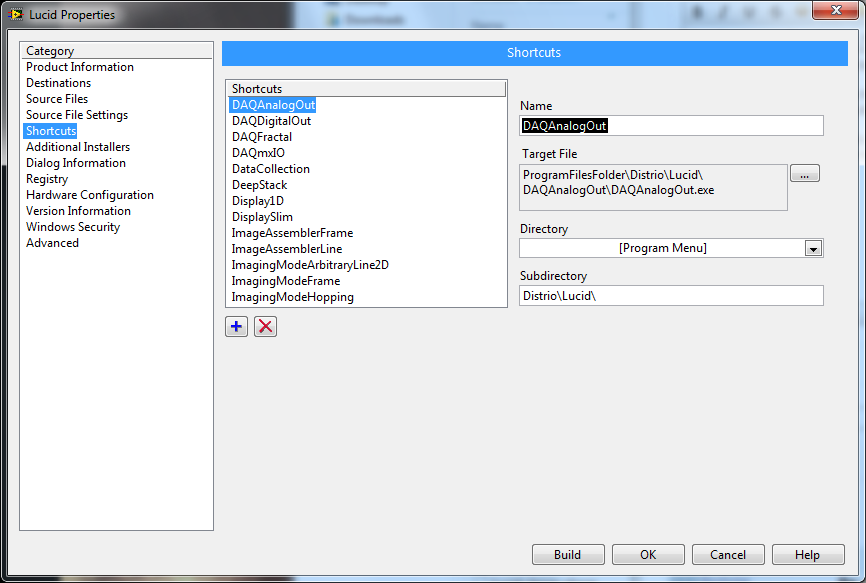This screenshot has width=866, height=583.
Task: Select DeepStack shortcut
Action: coord(260,185)
